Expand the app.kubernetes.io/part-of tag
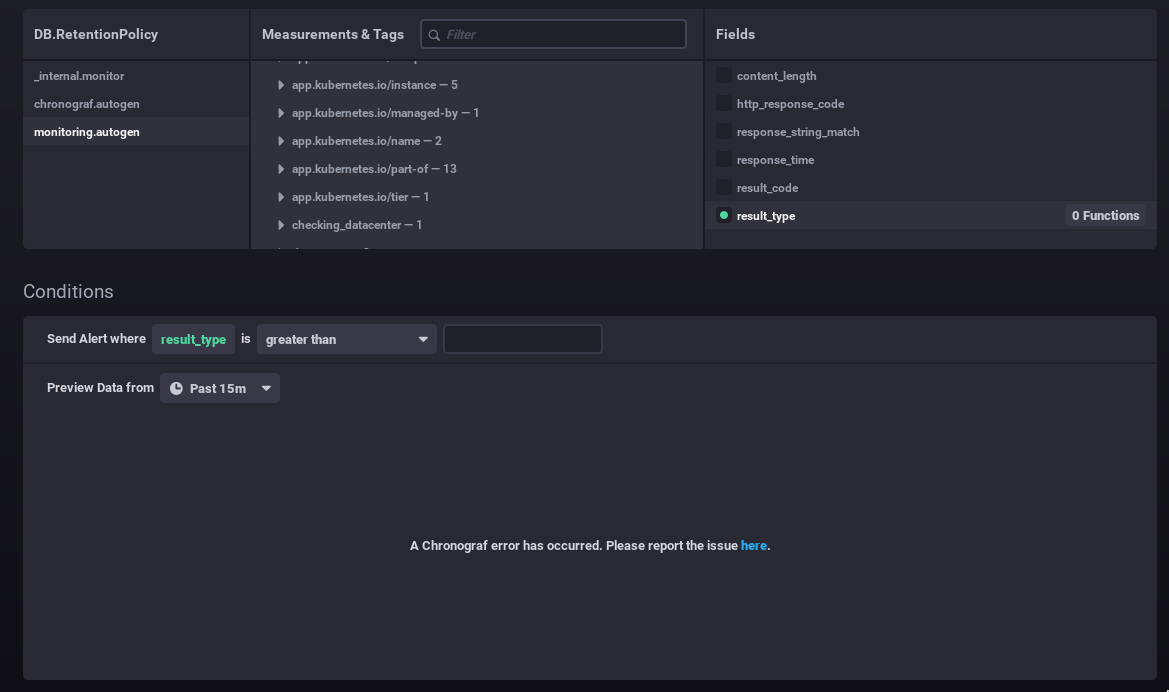1169x692 pixels. point(280,169)
